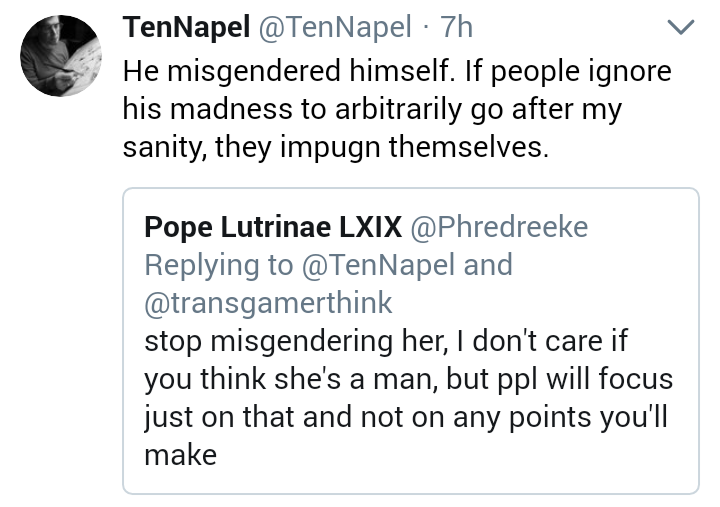Image resolution: width=720 pixels, height=507 pixels.
Task: Click the 'you think she's a man' line
Action: click(x=409, y=379)
